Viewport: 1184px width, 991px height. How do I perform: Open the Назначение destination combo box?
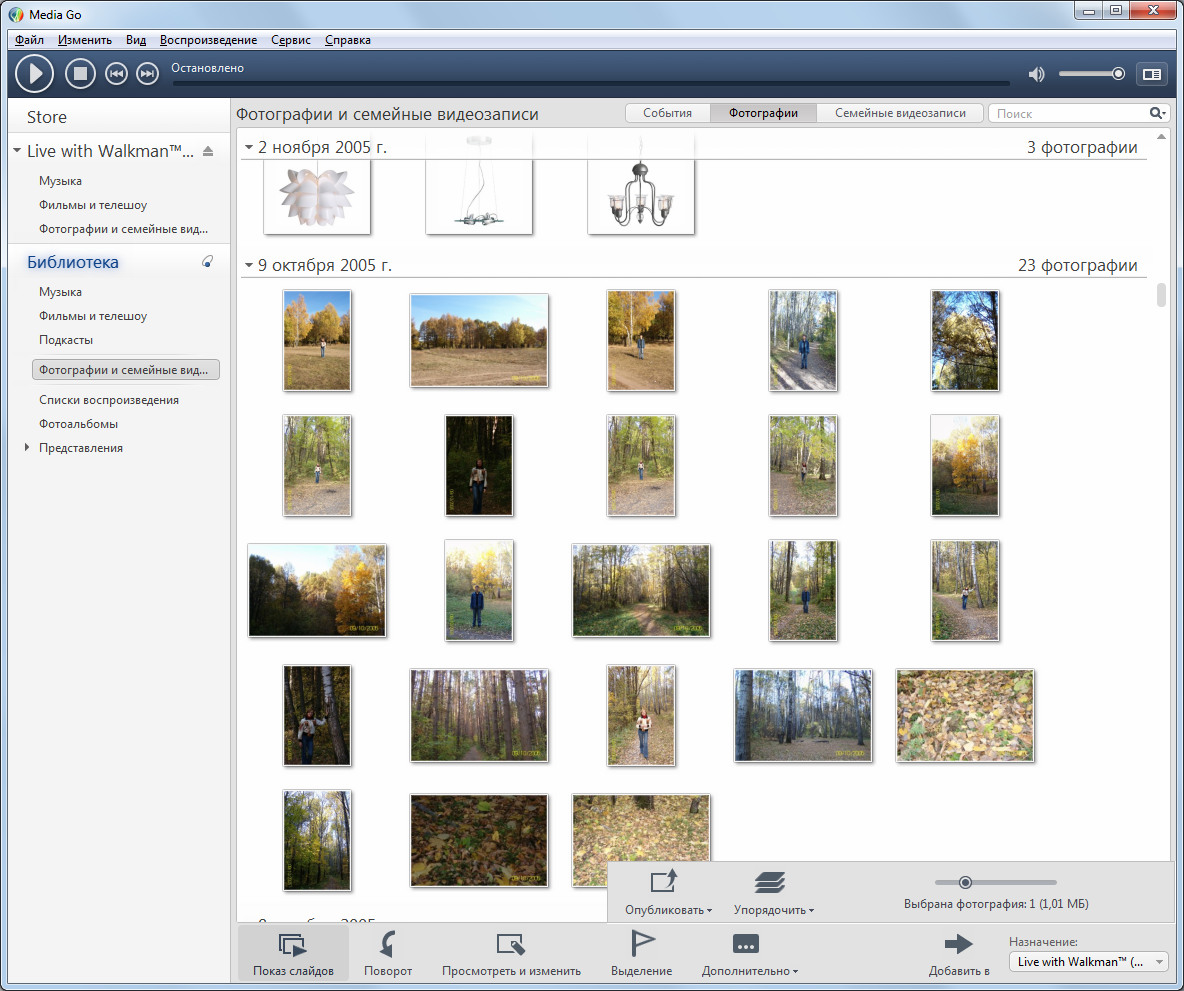pyautogui.click(x=1088, y=961)
